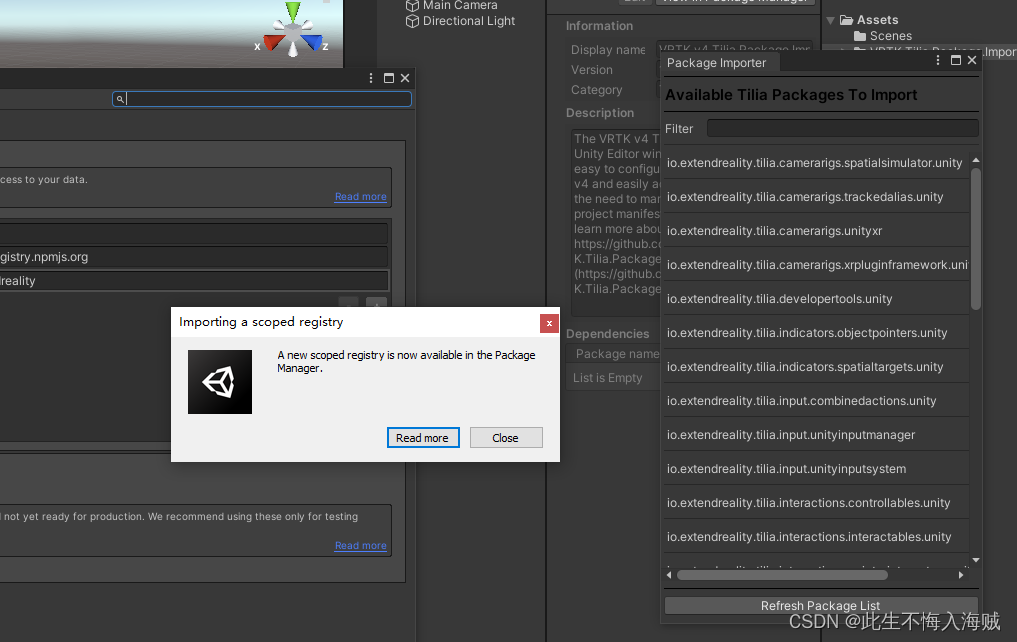Click the Package name column header

[617, 354]
